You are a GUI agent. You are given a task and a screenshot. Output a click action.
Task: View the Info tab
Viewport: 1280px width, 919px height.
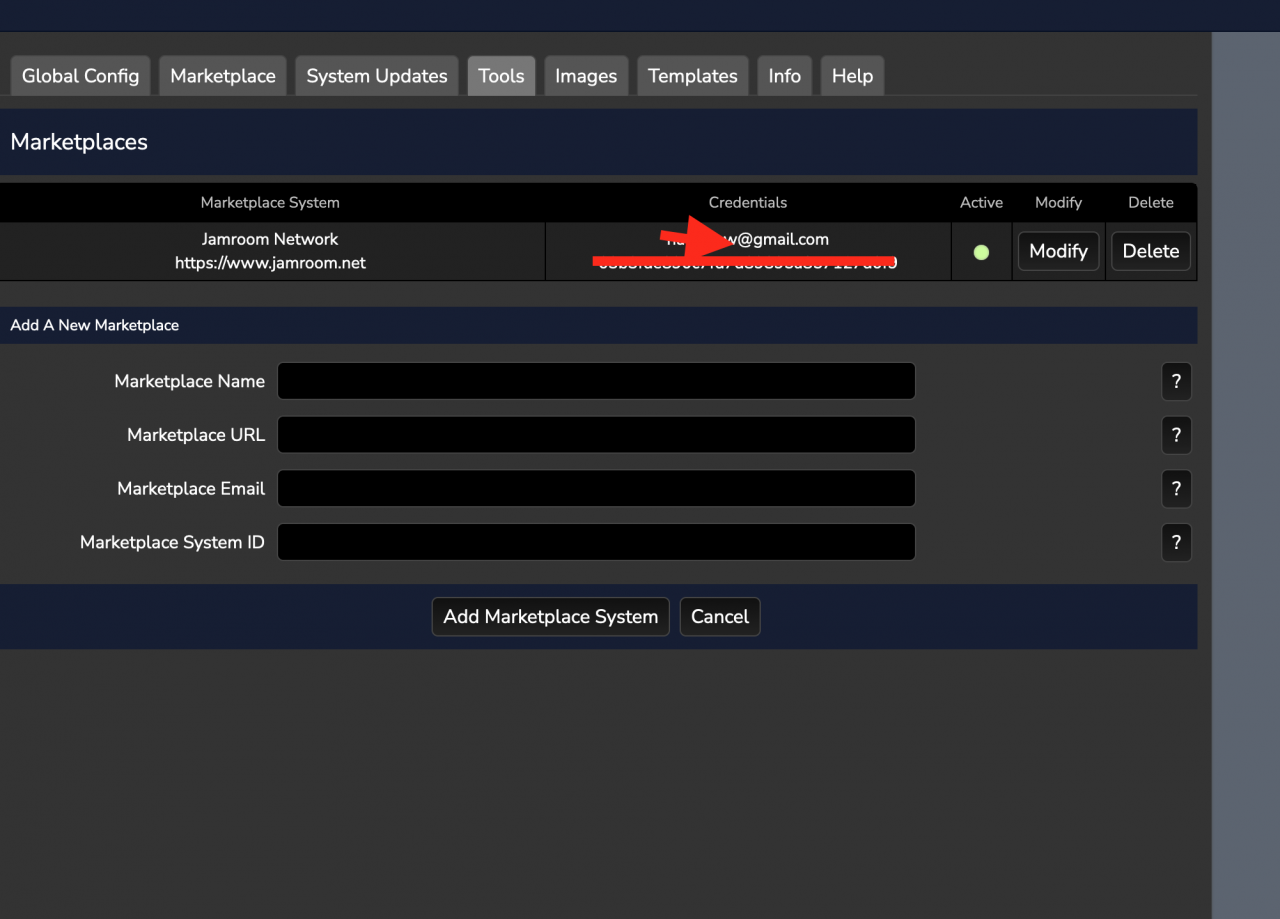pos(784,76)
